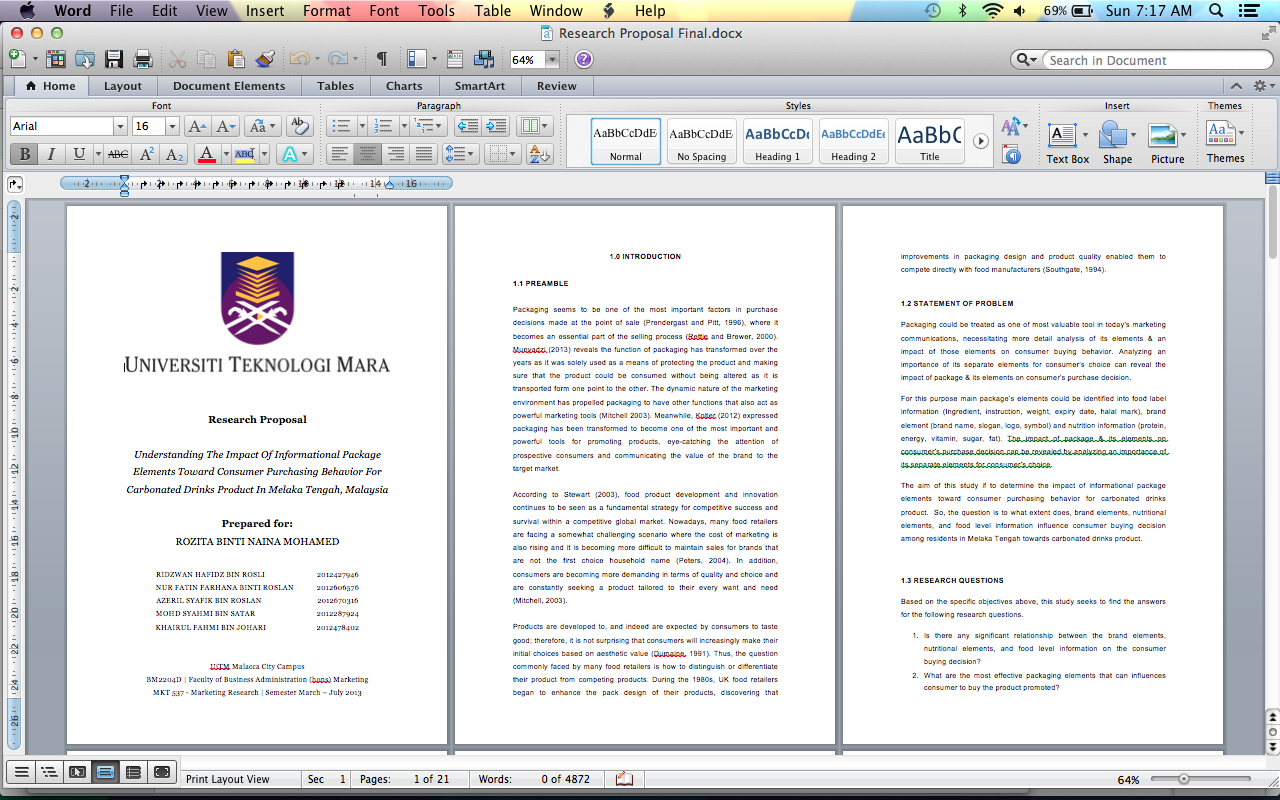Open the Change Case (Aa) dropdown
Screen dimensions: 1280x800
[x=262, y=126]
